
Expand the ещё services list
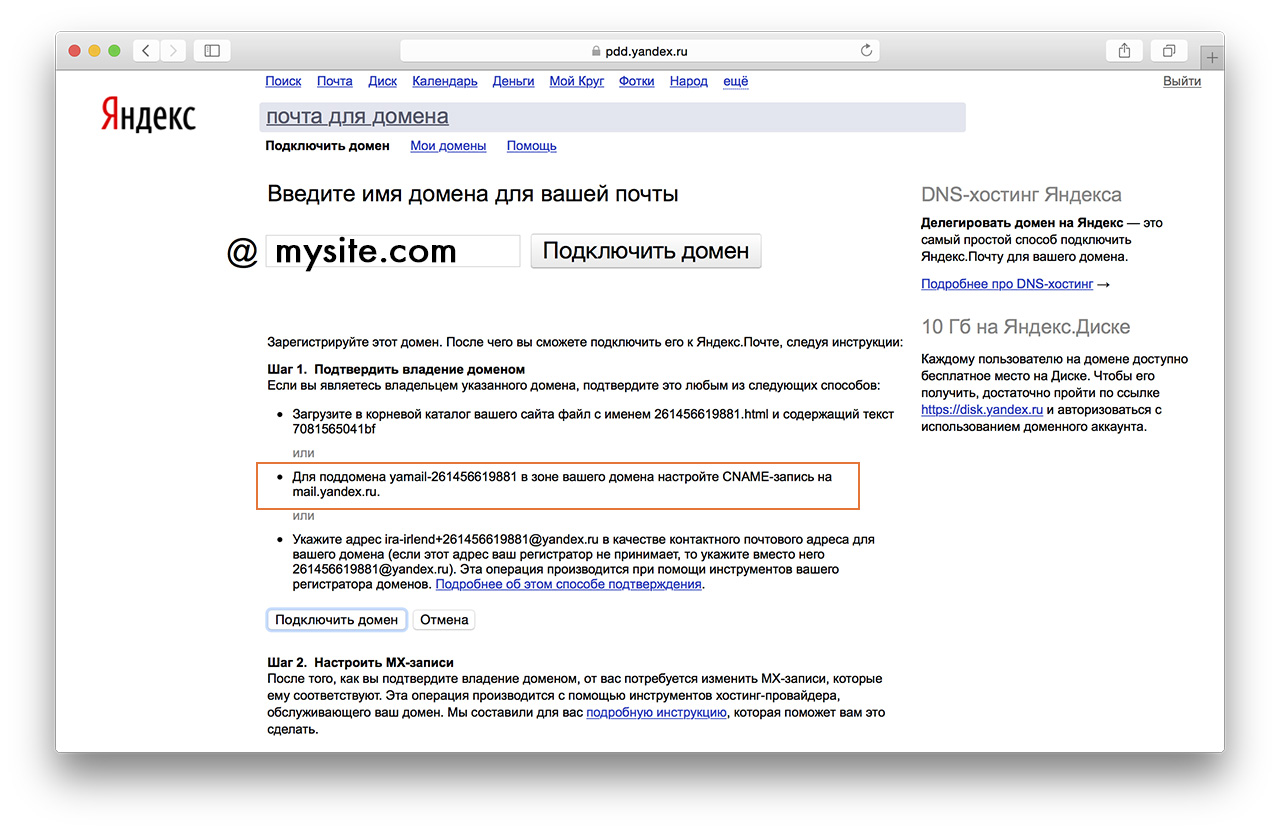(x=736, y=81)
